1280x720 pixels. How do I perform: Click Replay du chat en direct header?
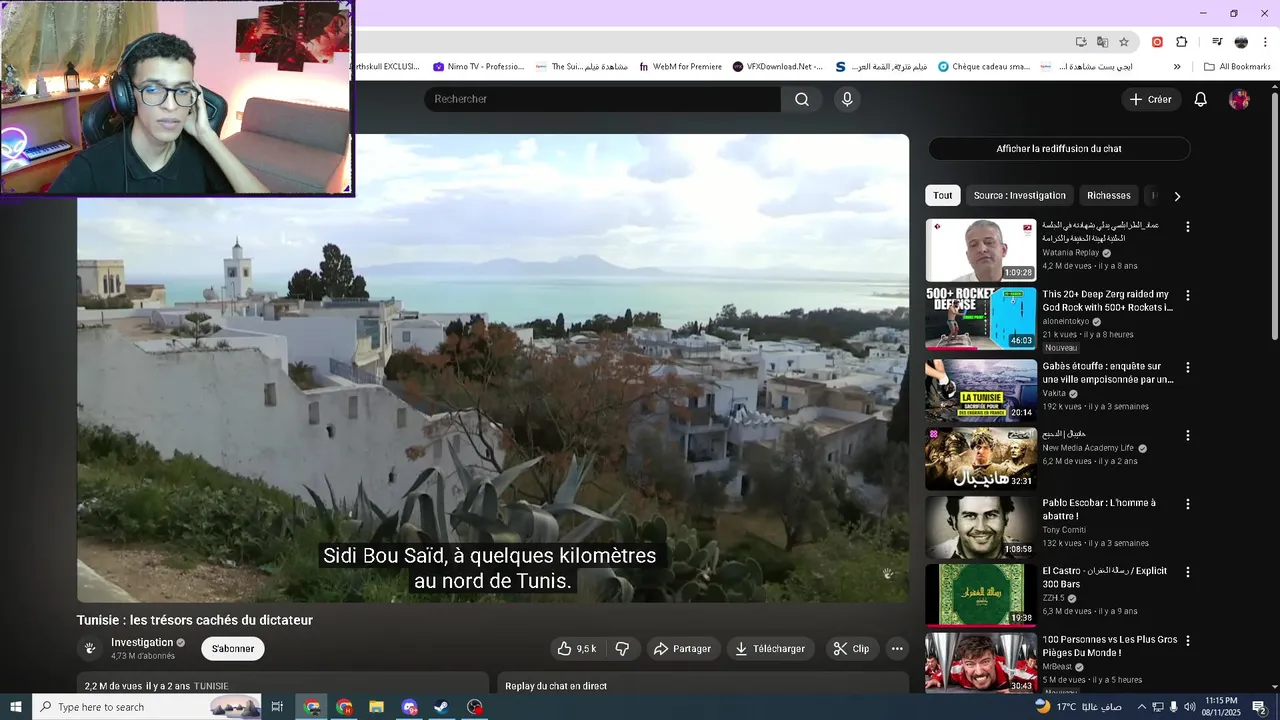[556, 686]
